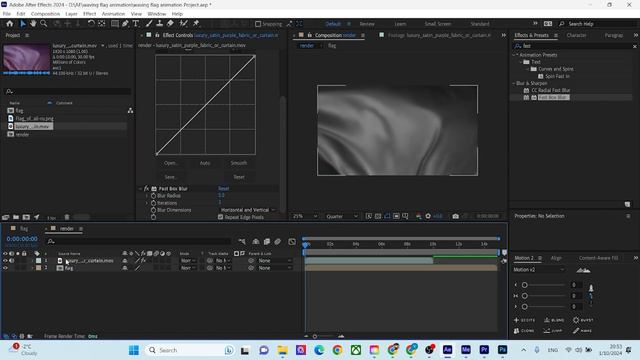Select the Clone Stamp tool
The image size is (640, 360).
click(x=160, y=24)
